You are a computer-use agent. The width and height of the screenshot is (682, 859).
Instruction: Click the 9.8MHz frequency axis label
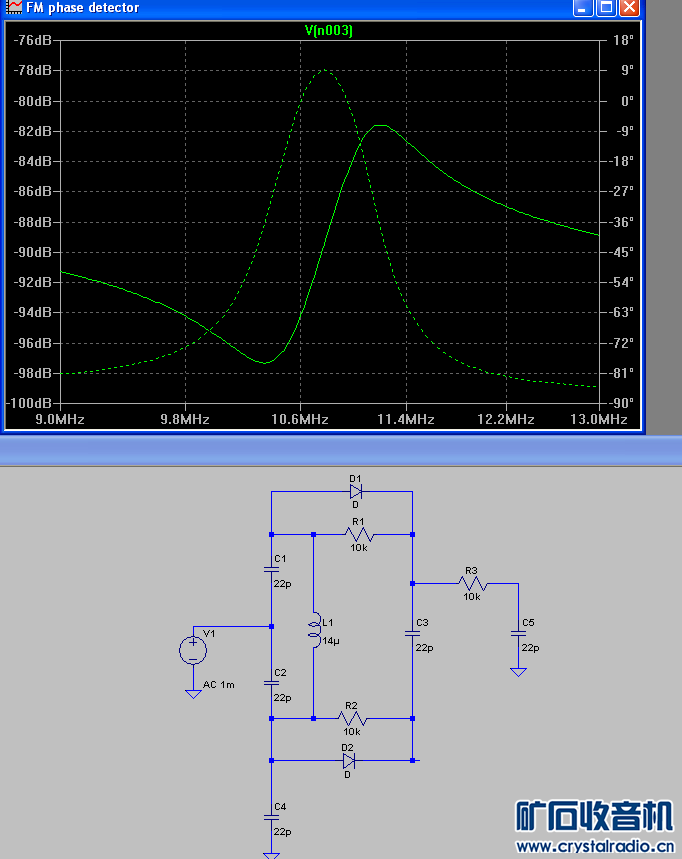pos(185,420)
